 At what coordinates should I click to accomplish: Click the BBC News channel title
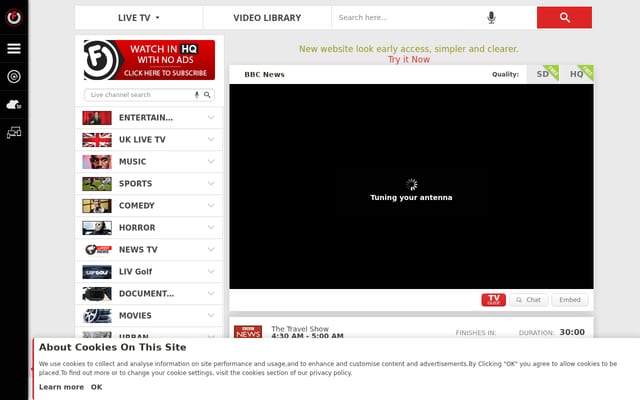tap(264, 74)
